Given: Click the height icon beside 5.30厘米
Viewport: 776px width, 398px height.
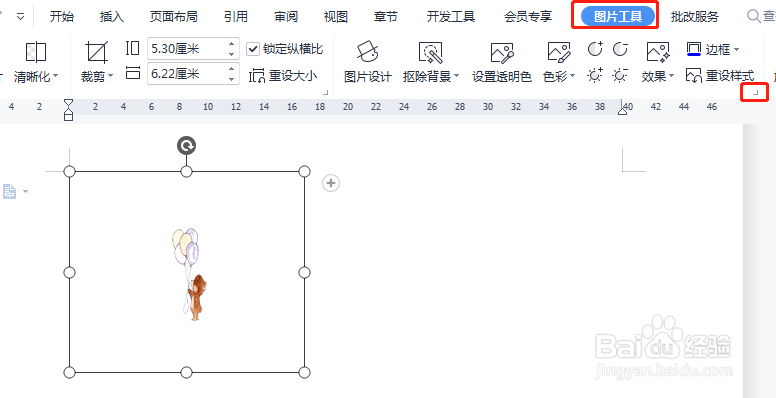Looking at the screenshot, I should tap(133, 48).
